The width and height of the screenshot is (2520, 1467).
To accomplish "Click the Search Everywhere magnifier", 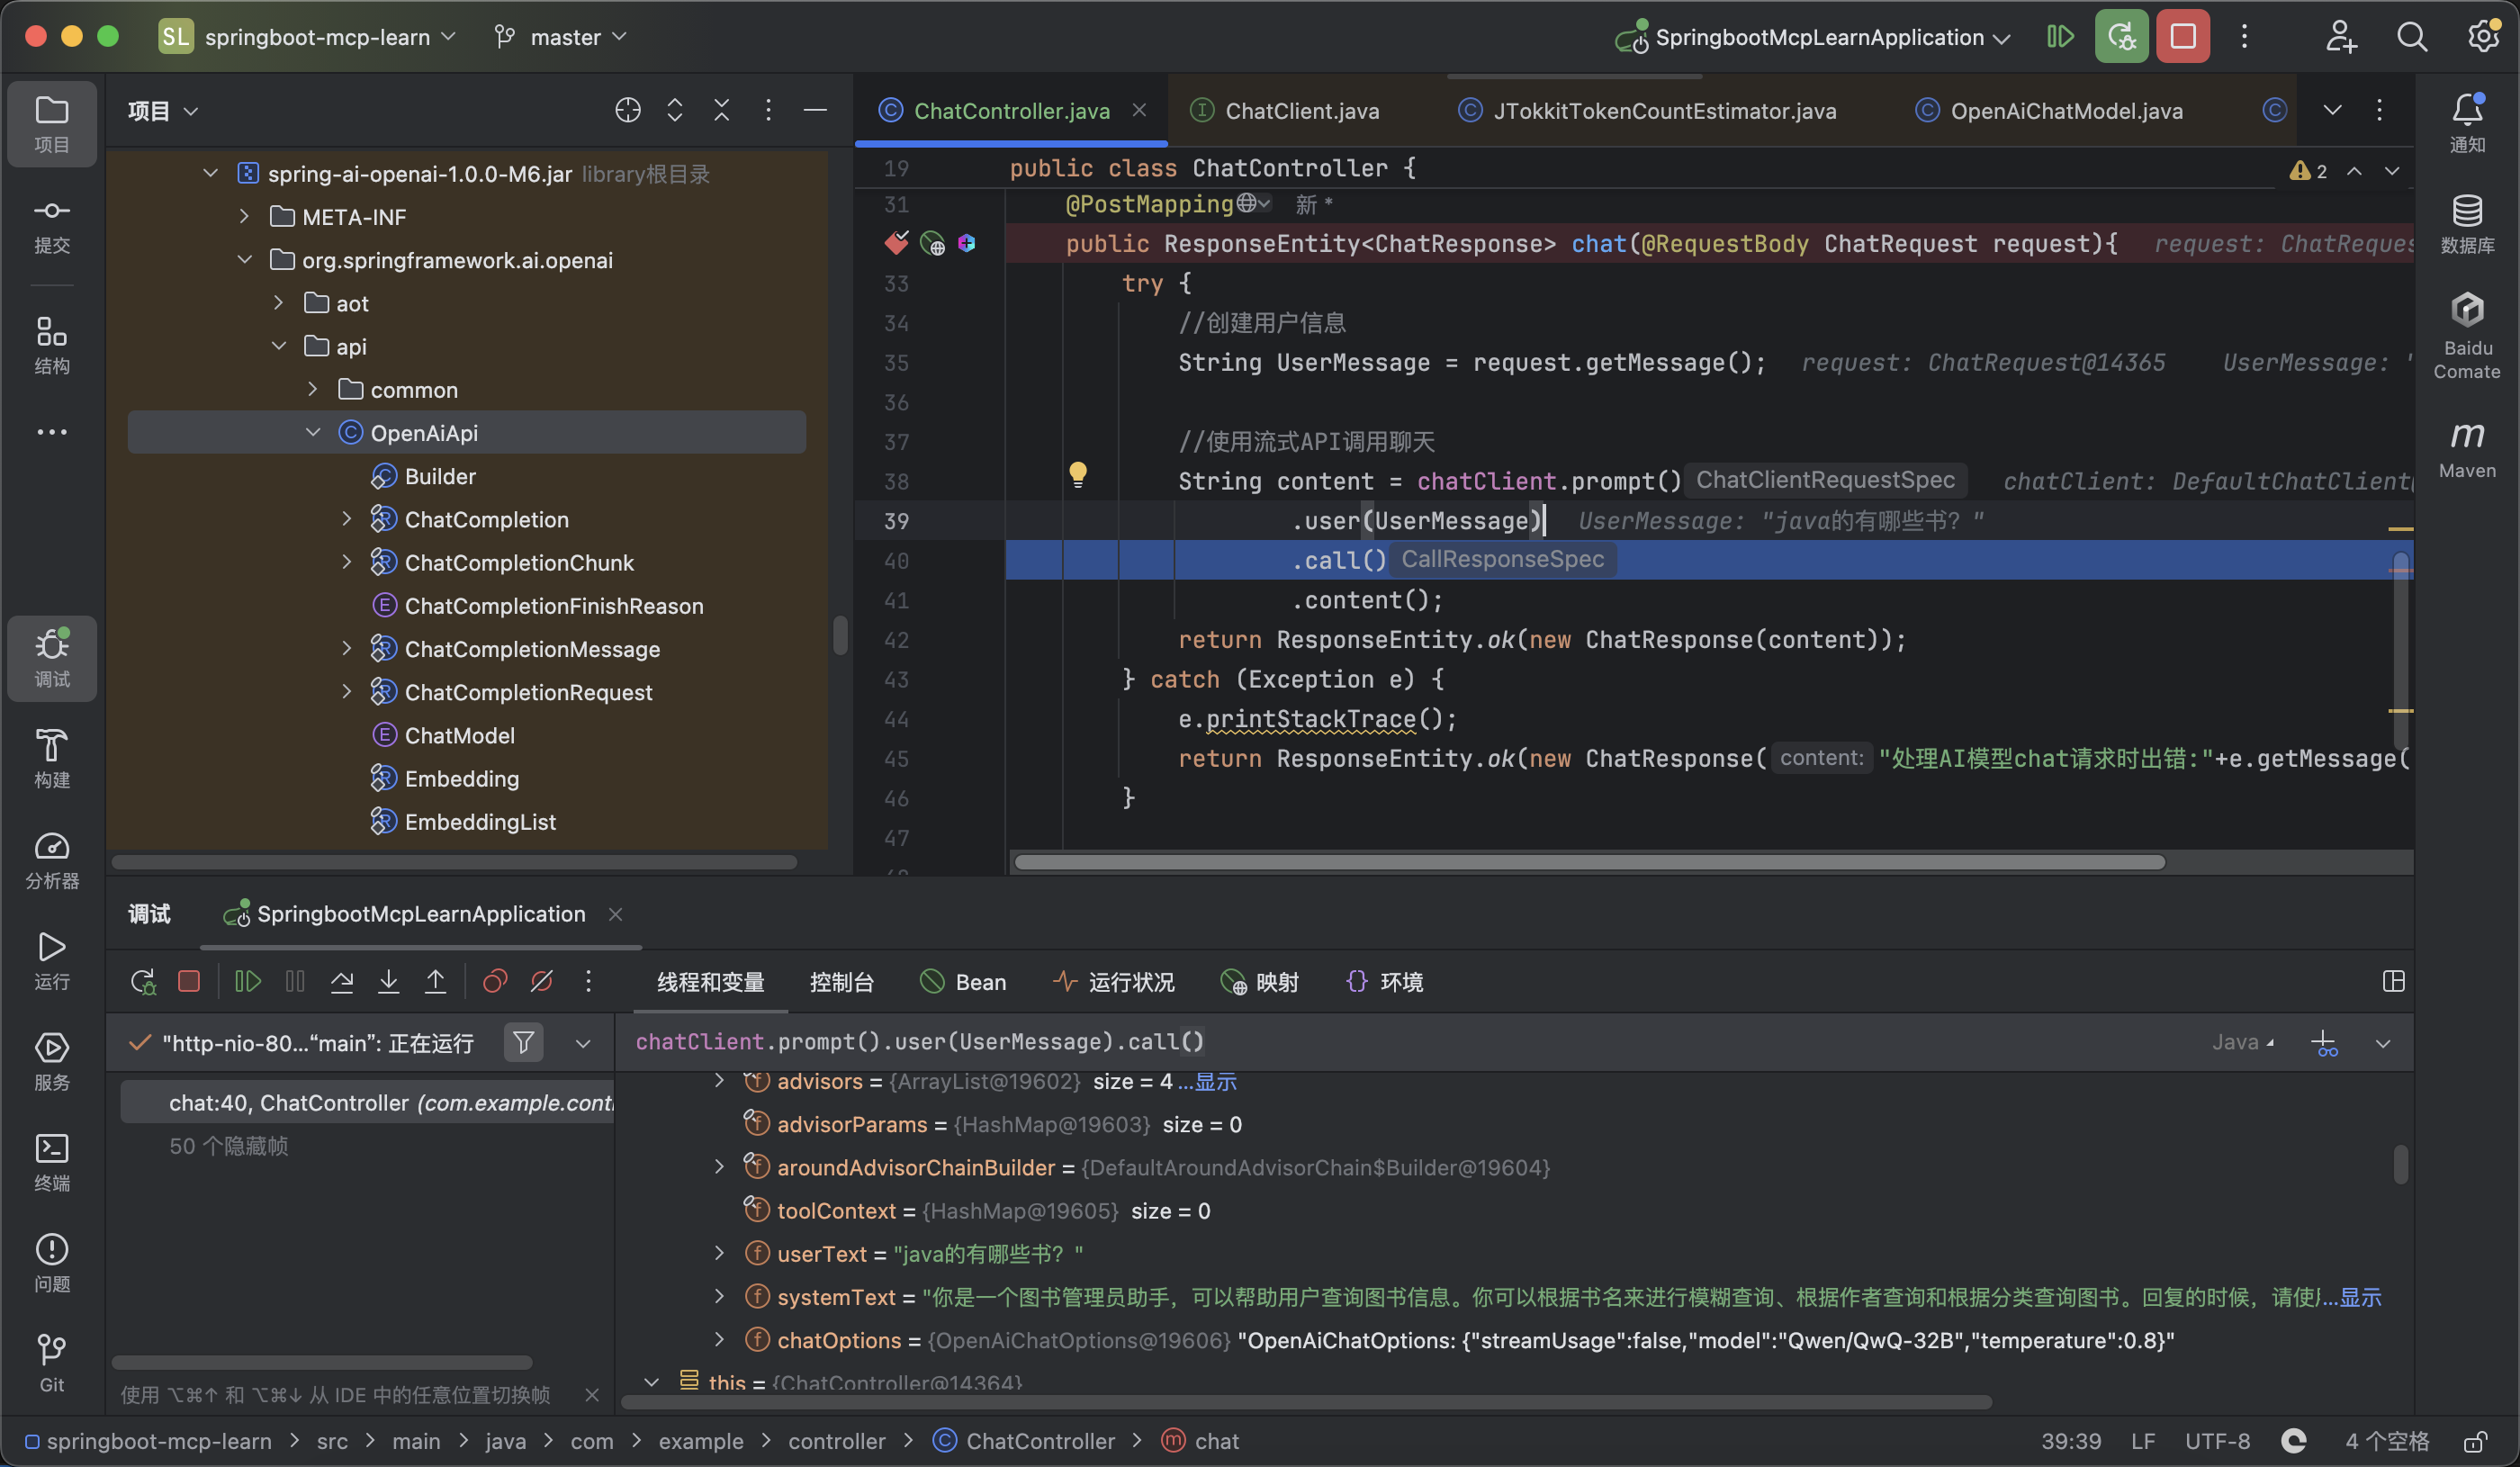I will click(x=2412, y=37).
